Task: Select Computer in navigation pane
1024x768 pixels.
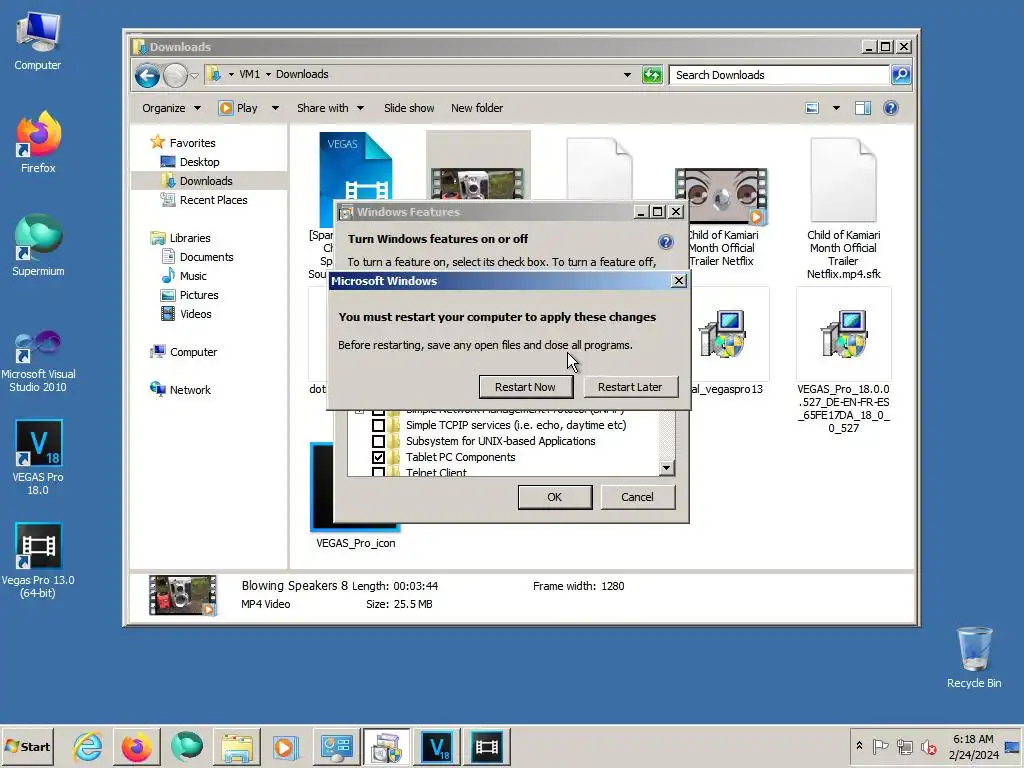Action: click(x=193, y=351)
